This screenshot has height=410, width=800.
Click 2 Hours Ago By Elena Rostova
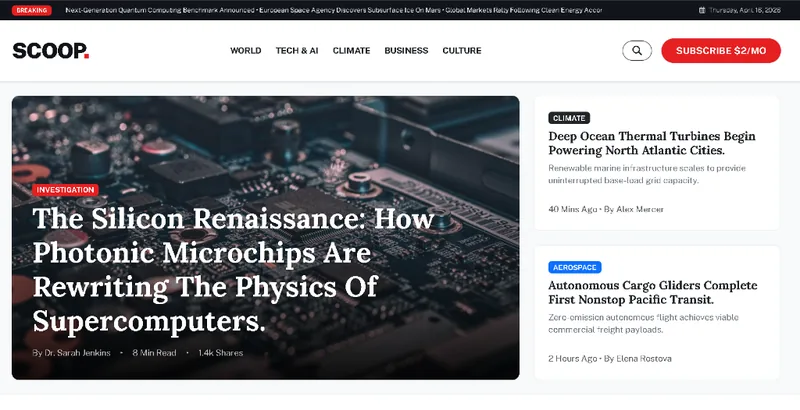[x=610, y=358]
